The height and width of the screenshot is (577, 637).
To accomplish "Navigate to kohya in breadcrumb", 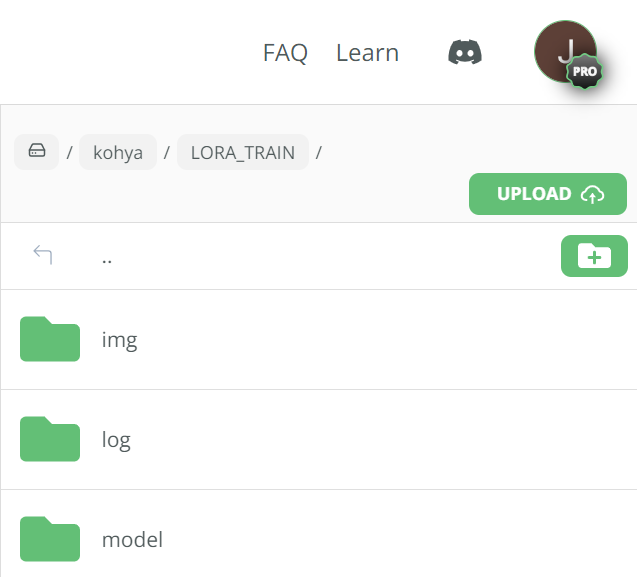I will coord(118,153).
